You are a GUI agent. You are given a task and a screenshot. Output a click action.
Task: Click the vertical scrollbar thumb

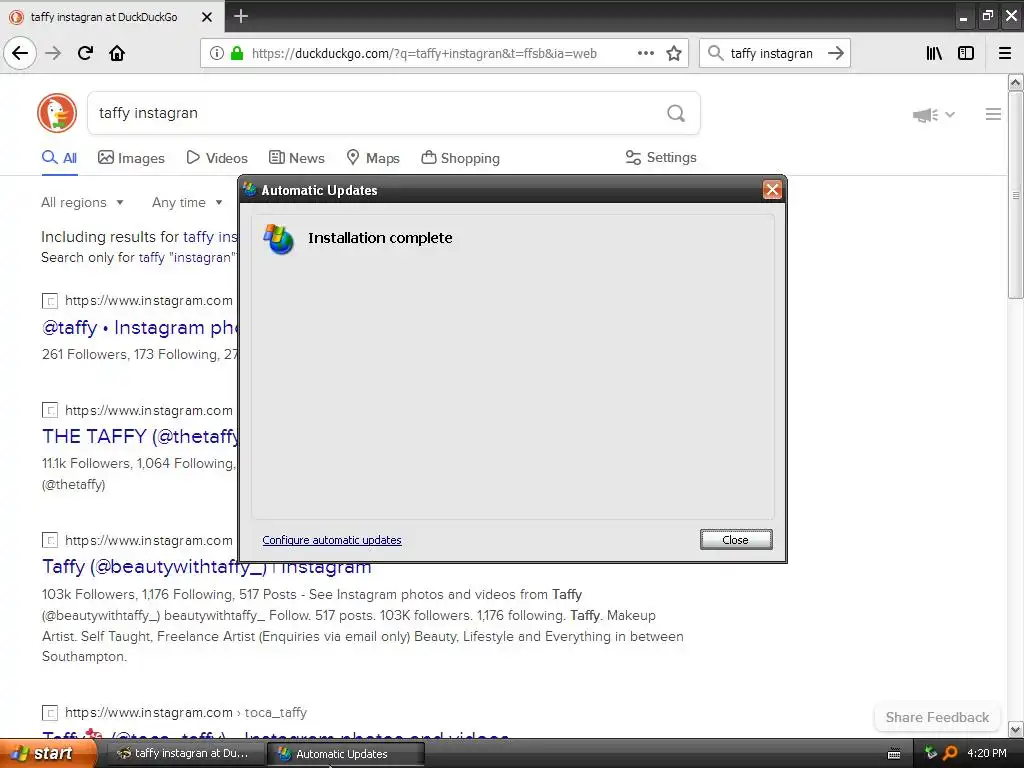(x=1015, y=195)
